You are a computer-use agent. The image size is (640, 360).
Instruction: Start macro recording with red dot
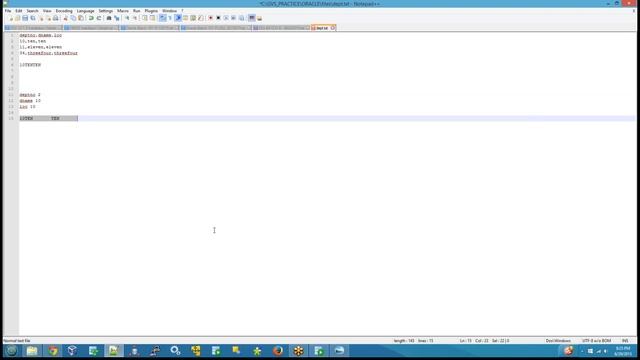(211, 18)
